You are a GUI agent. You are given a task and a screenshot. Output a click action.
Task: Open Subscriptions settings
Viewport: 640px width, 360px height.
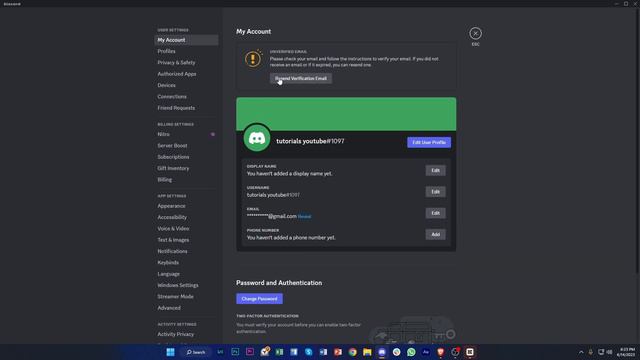click(186, 157)
